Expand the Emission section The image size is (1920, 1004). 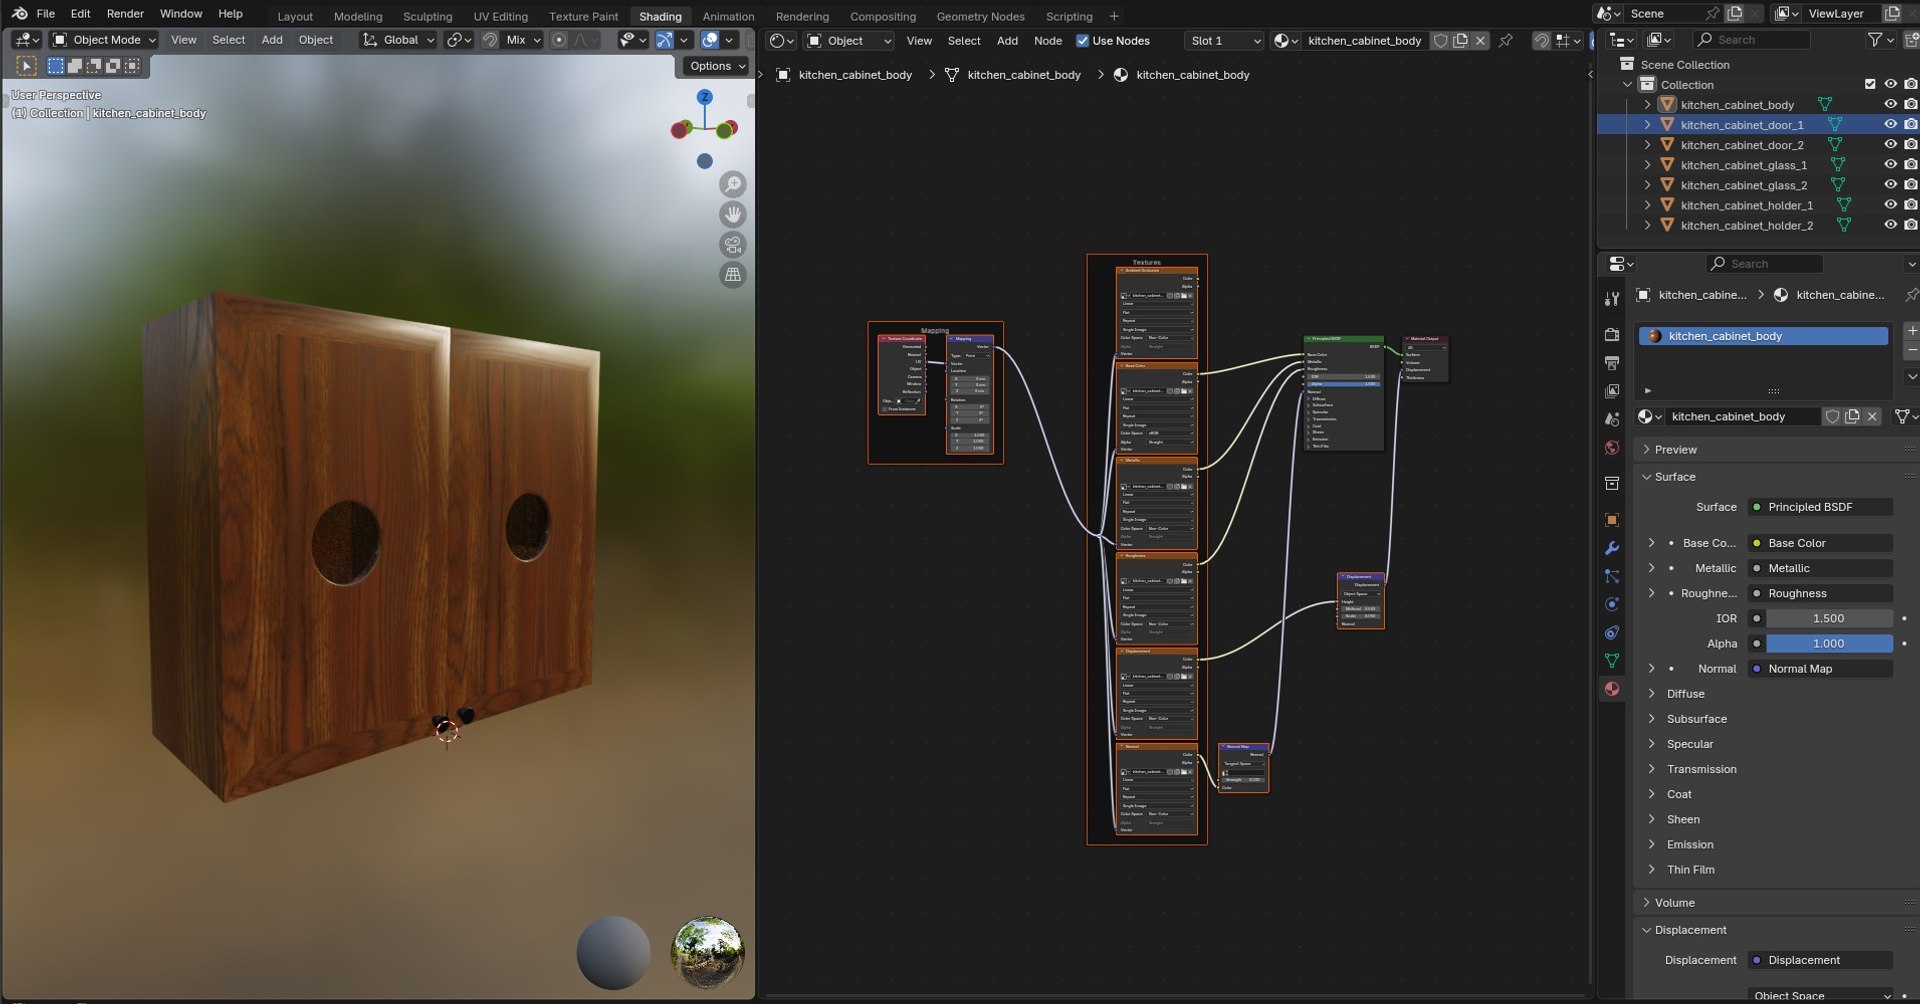point(1689,845)
